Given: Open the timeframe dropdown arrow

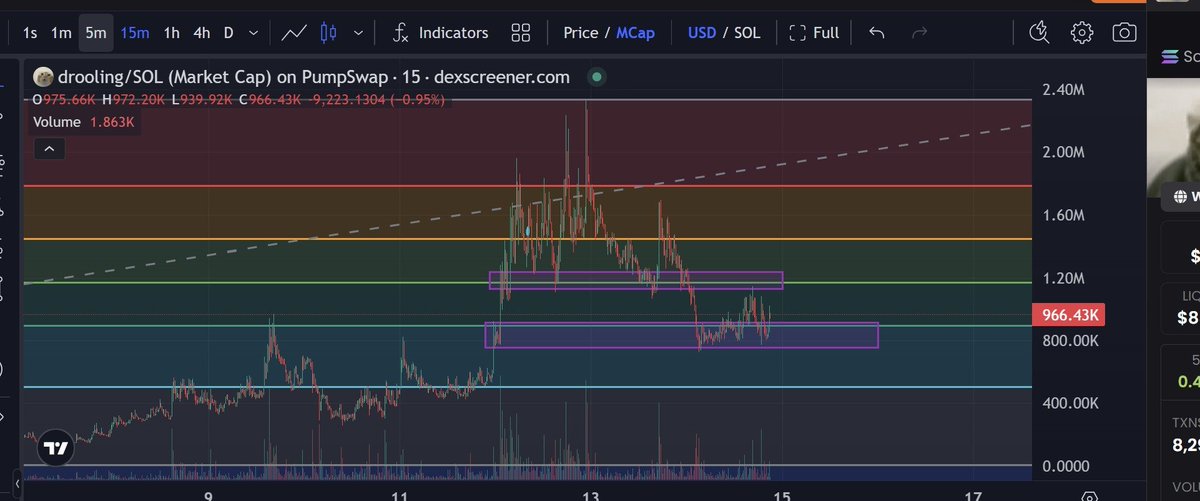Looking at the screenshot, I should tap(253, 33).
